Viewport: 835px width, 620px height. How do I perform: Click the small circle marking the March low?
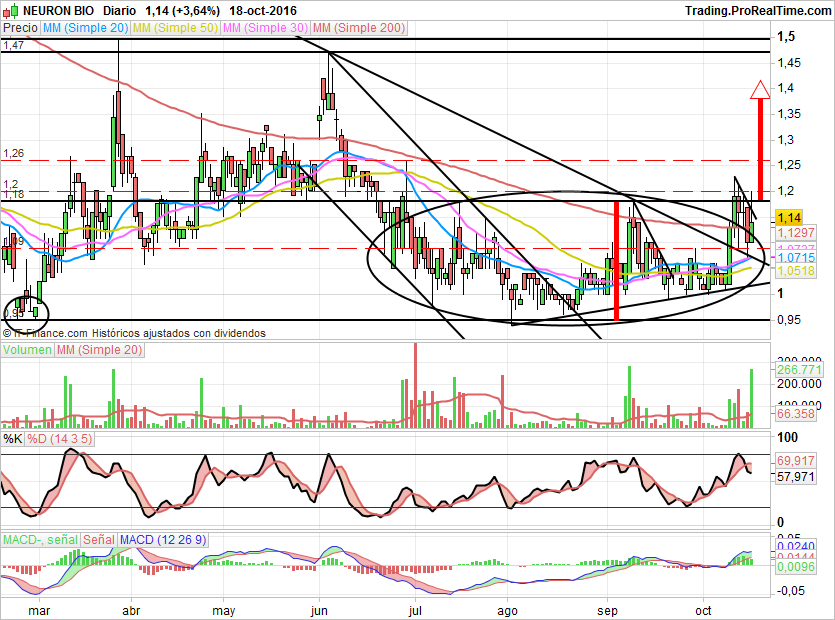(27, 310)
